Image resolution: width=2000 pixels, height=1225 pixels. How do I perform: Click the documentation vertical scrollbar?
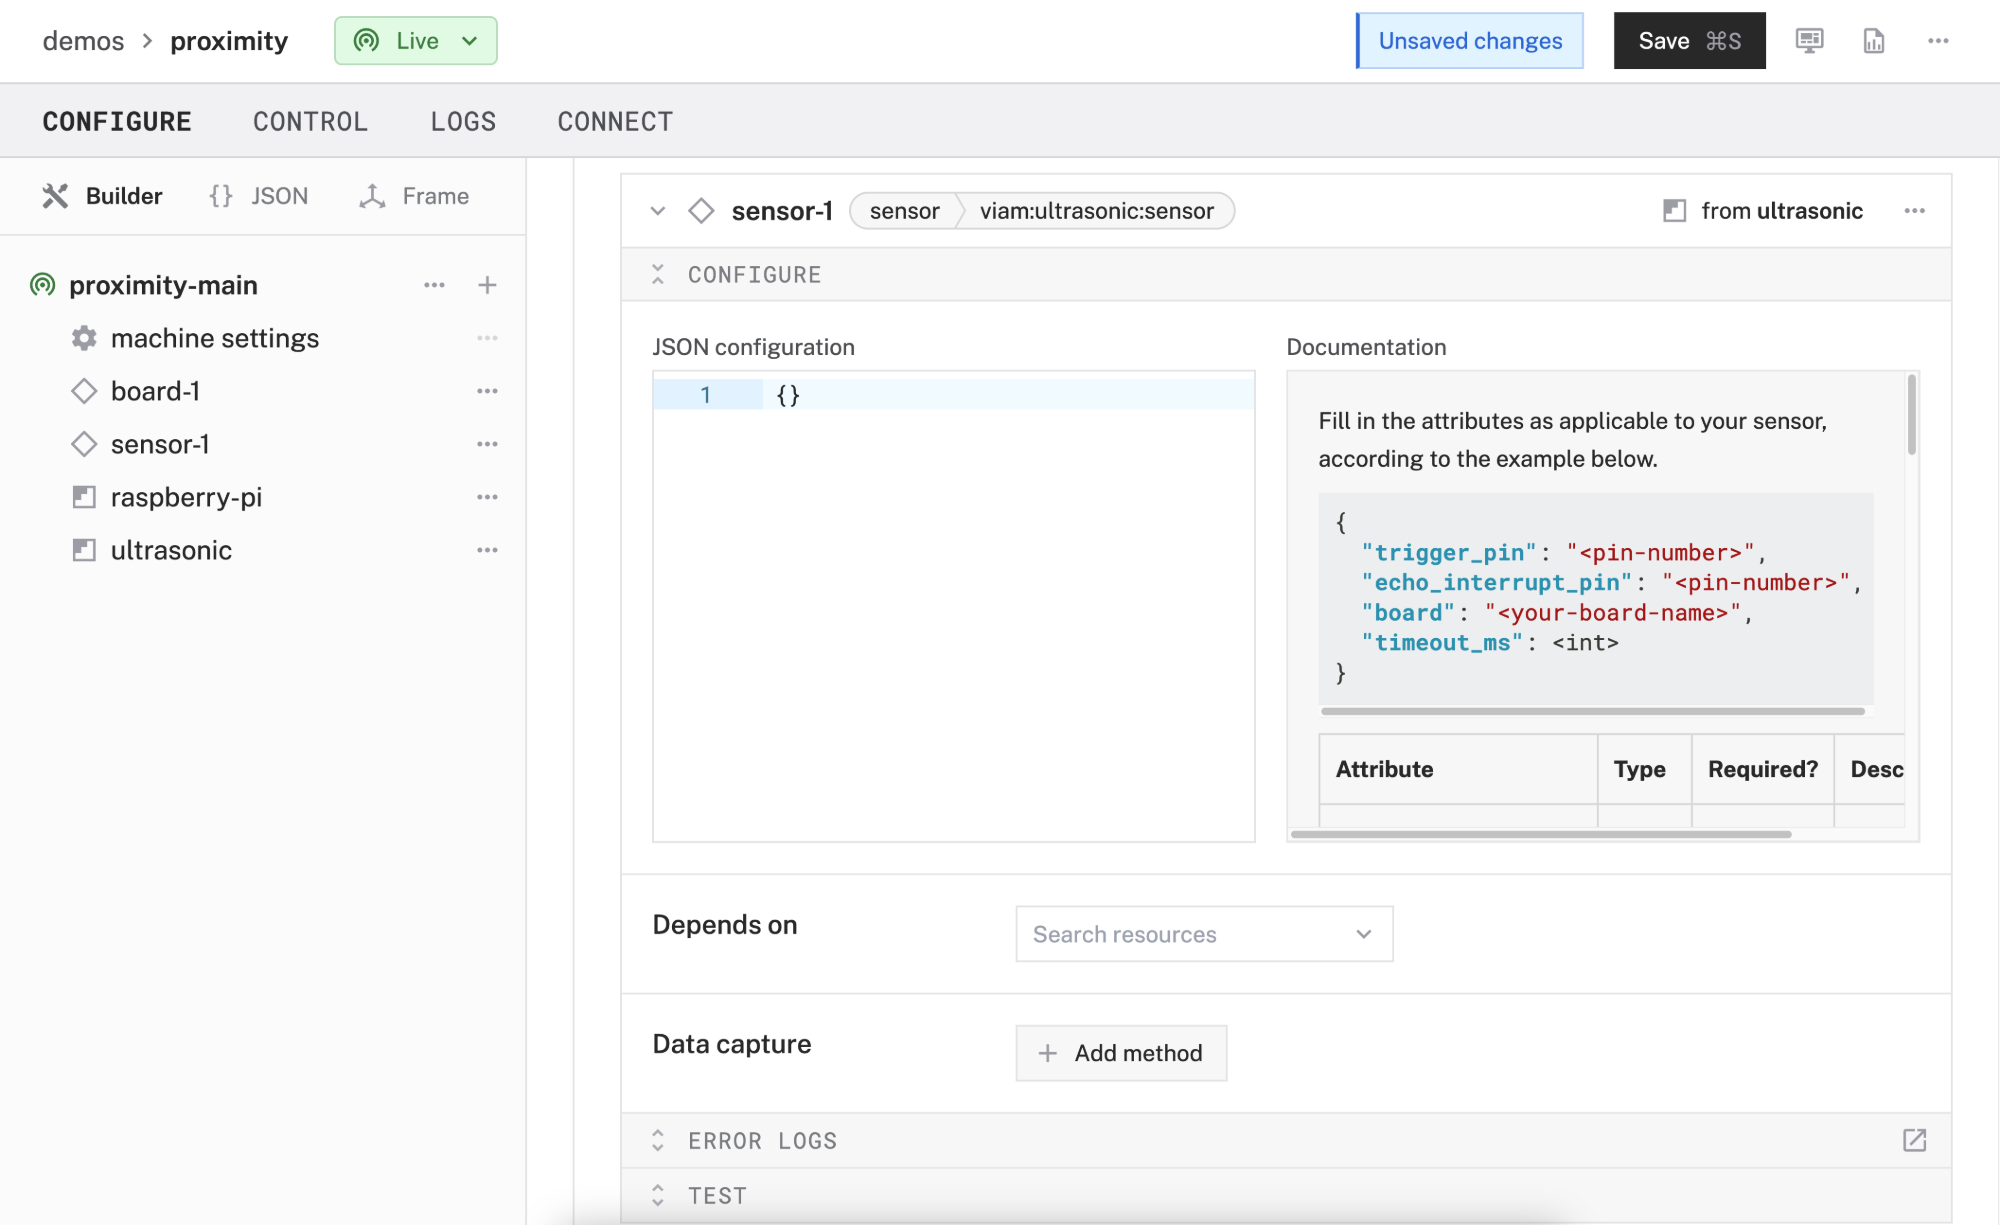coord(1911,414)
